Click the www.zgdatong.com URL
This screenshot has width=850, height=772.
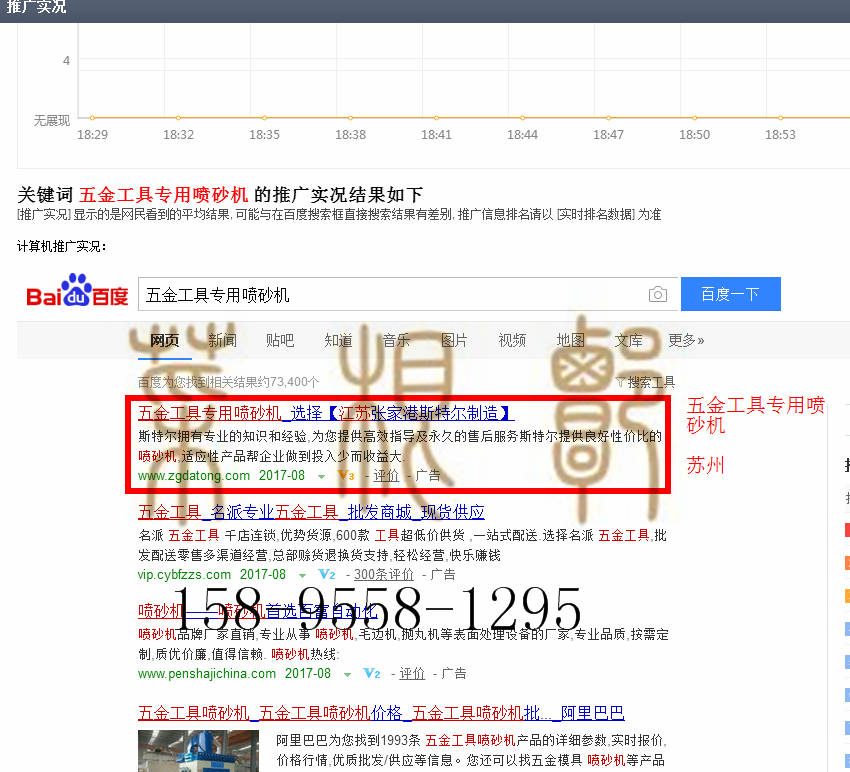[x=194, y=476]
